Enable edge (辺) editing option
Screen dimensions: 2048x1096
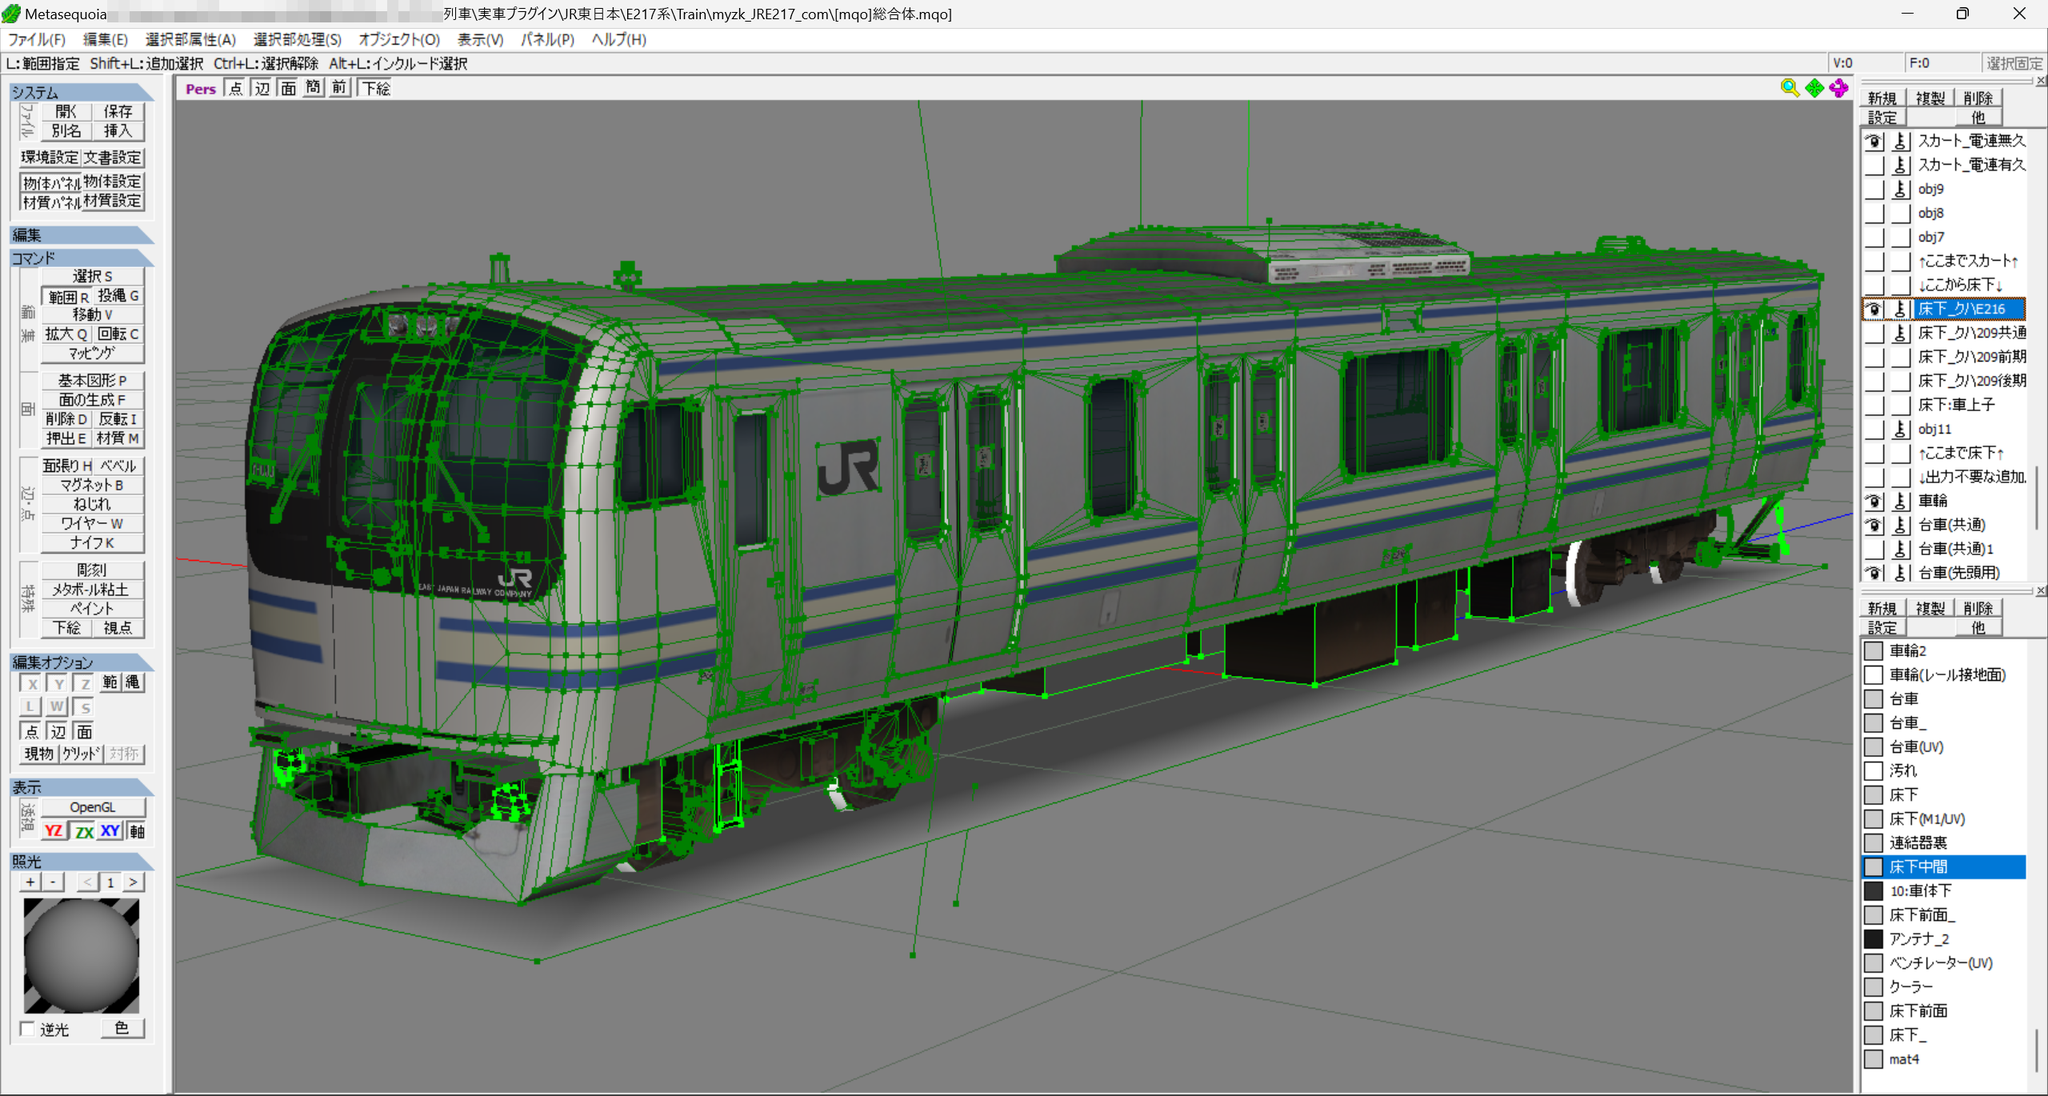(59, 732)
